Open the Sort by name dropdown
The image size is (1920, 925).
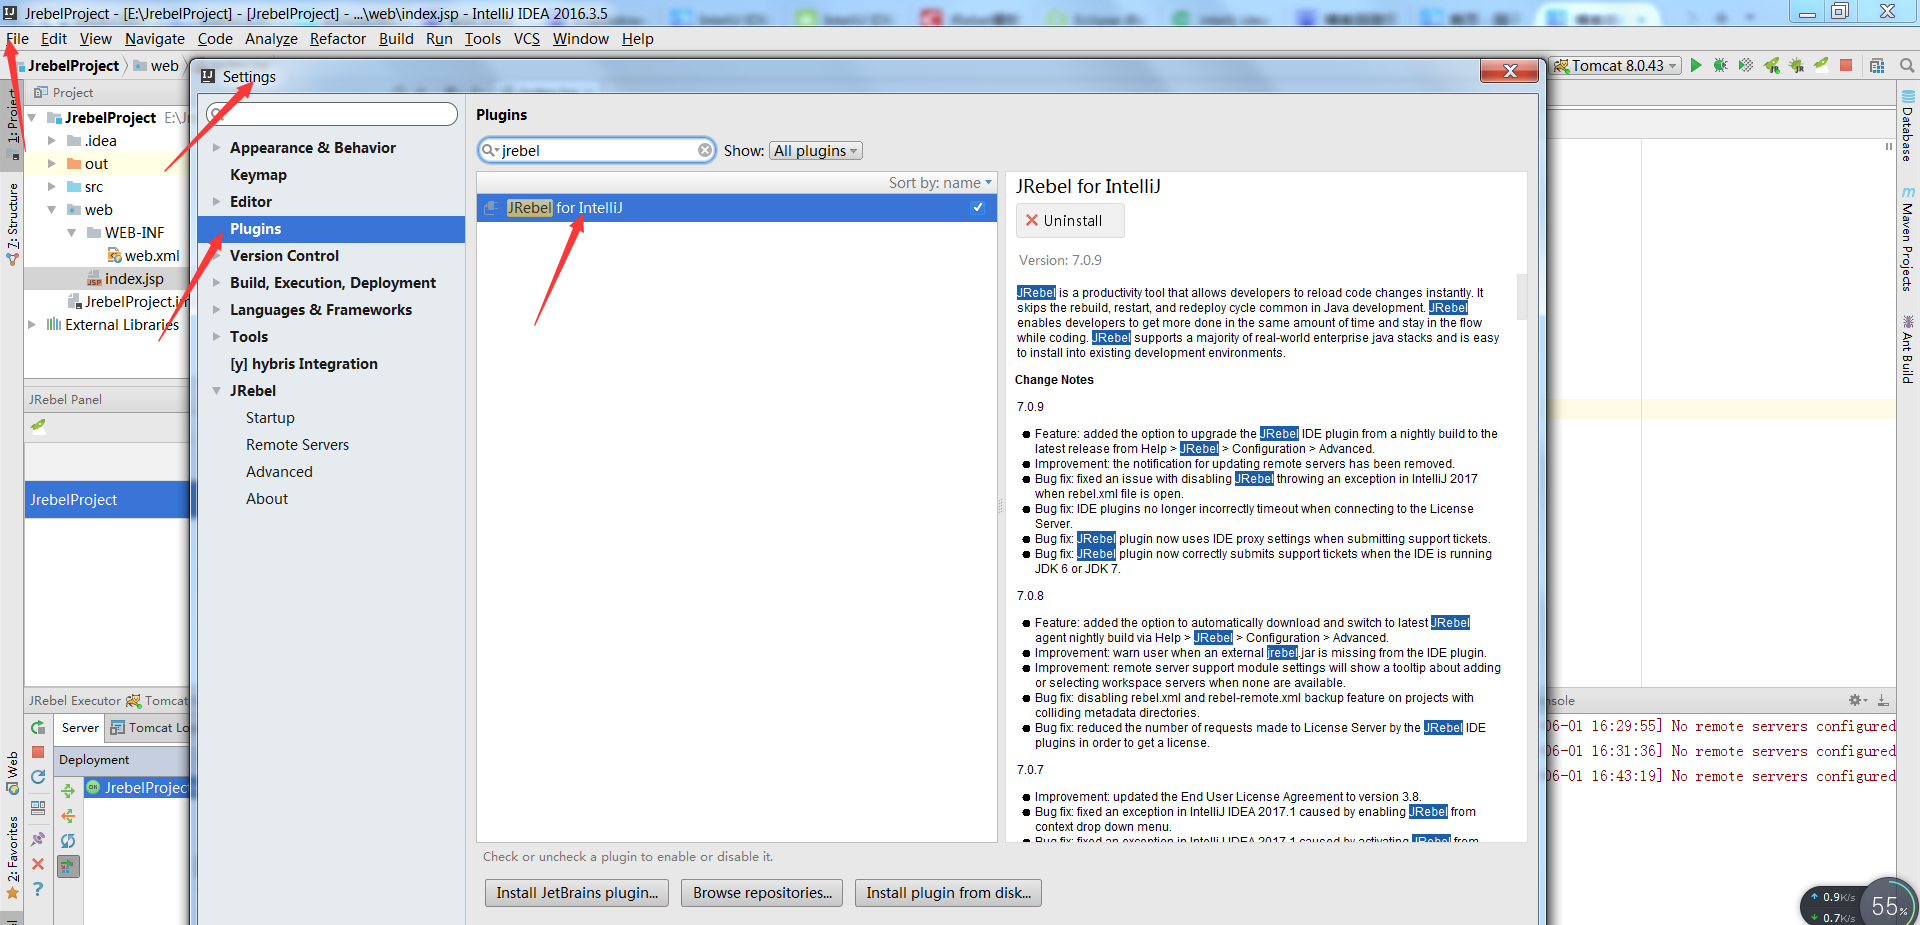[x=940, y=183]
